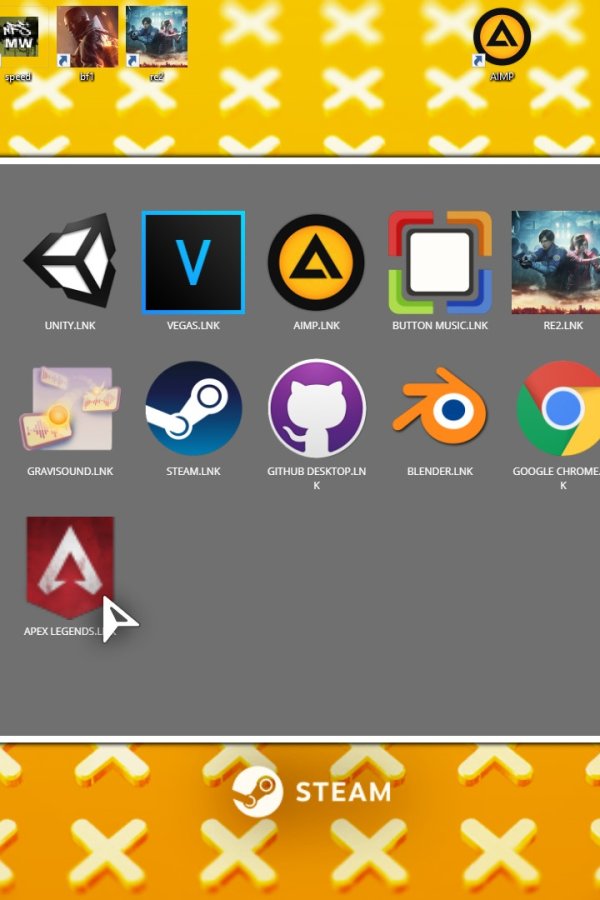Launch GitHub Desktop shortcut
This screenshot has width=600, height=900.
[x=316, y=408]
